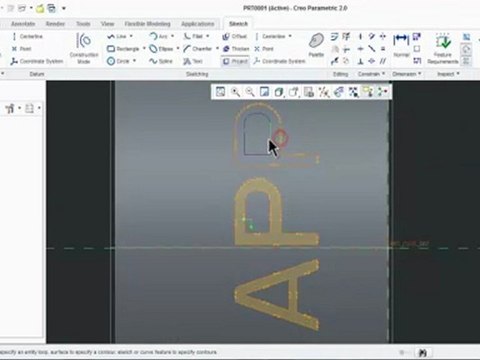The height and width of the screenshot is (360, 480).
Task: Switch to the Annotate tab
Action: pos(23,24)
